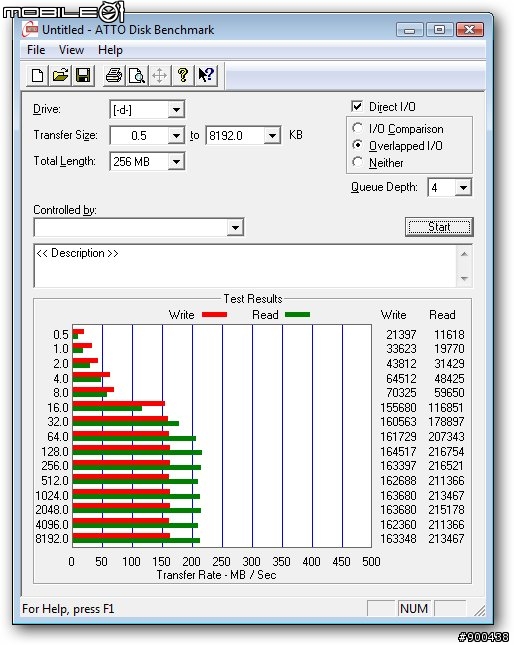Click the NUM status bar indicator

(x=414, y=608)
